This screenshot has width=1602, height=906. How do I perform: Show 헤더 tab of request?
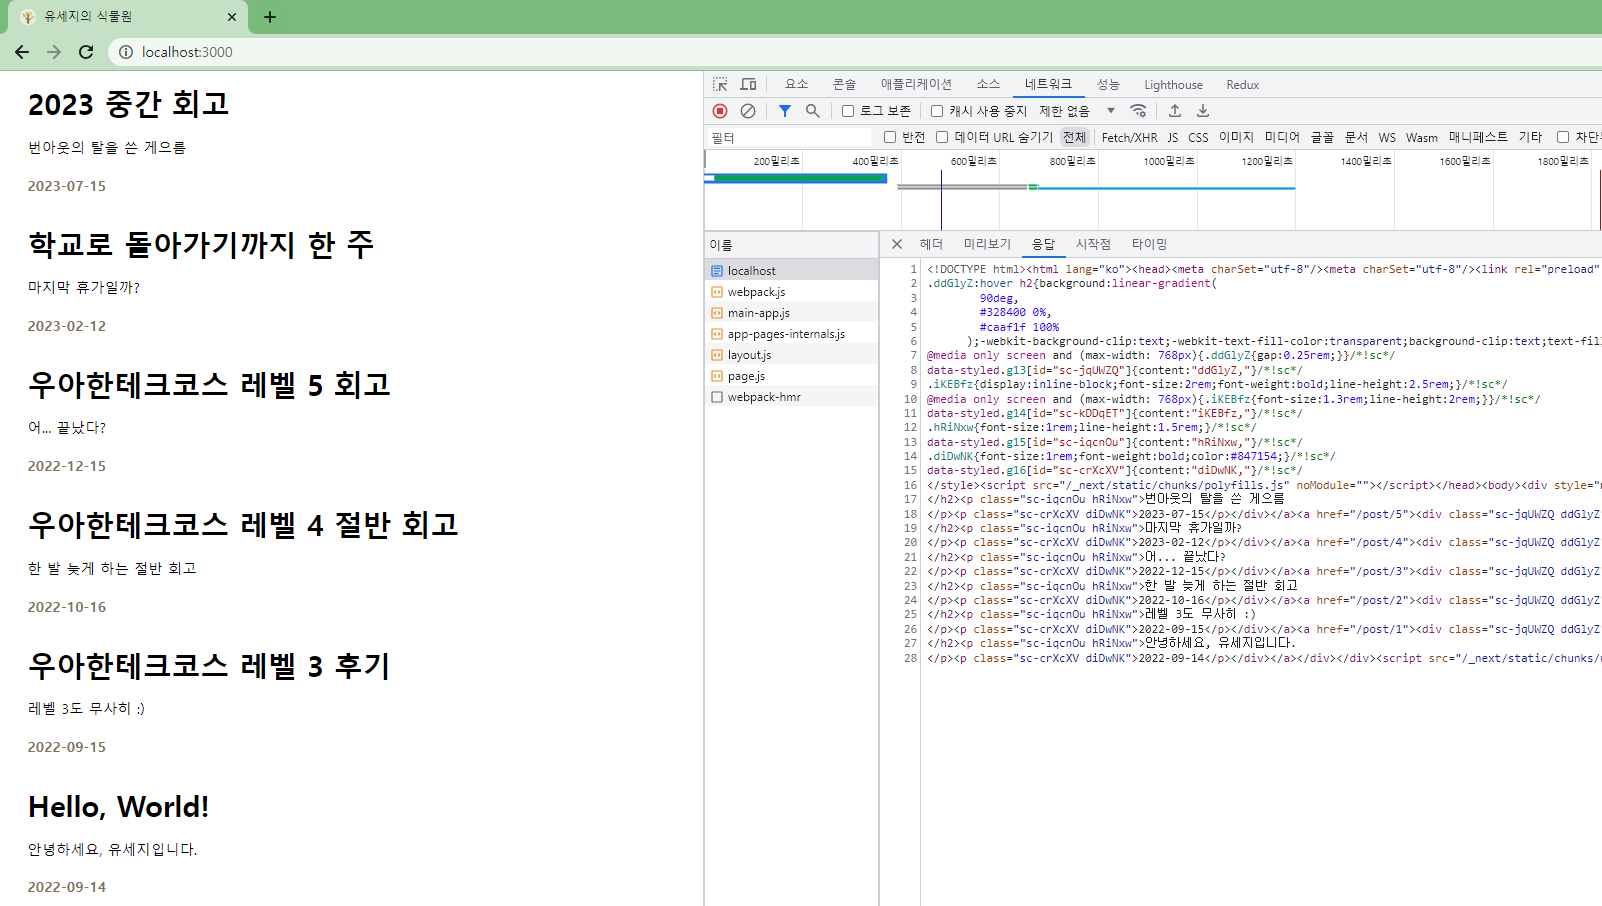[931, 244]
